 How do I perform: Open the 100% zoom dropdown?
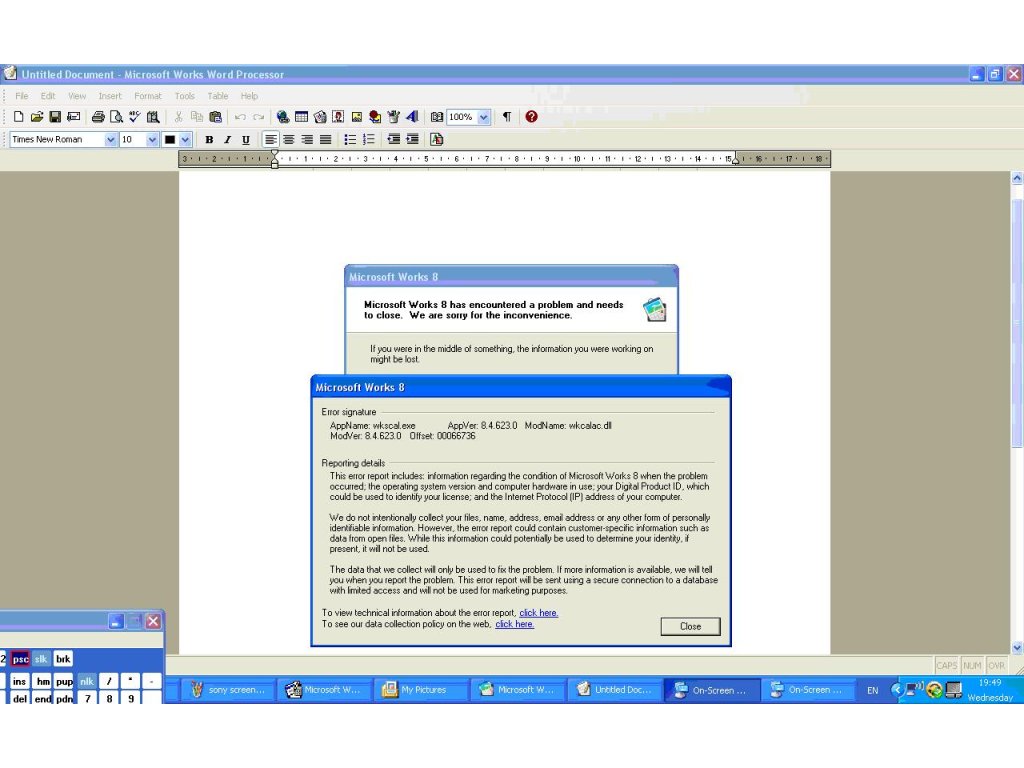(483, 117)
